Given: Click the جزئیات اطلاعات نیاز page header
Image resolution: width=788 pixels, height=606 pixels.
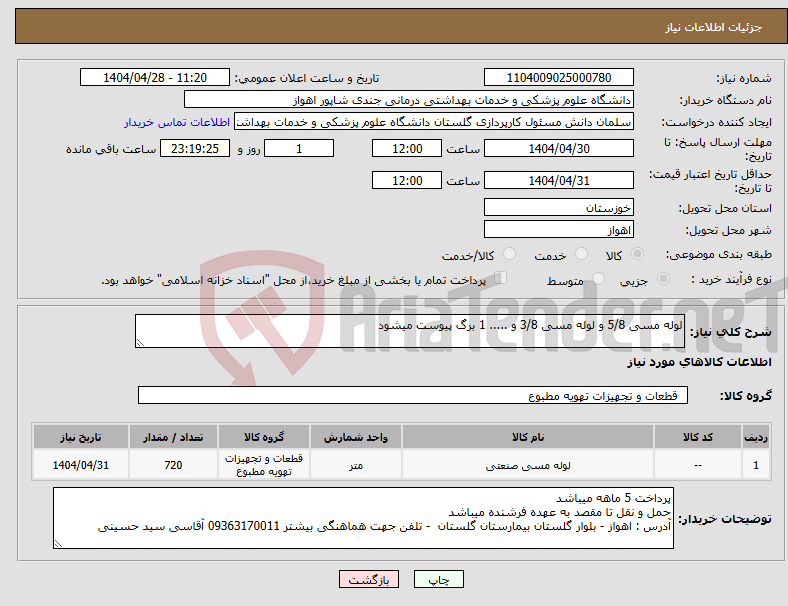Looking at the screenshot, I should coord(714,27).
